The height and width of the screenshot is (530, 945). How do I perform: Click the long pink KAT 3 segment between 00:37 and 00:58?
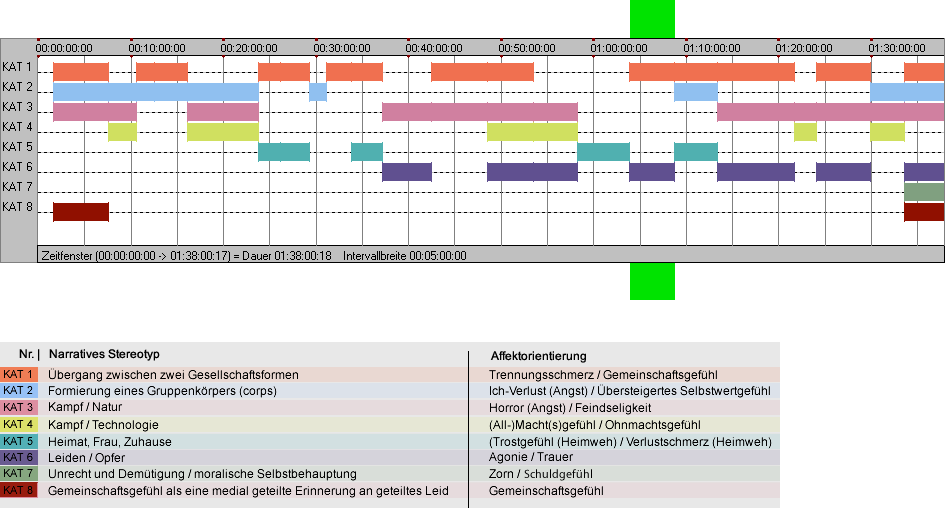480,112
